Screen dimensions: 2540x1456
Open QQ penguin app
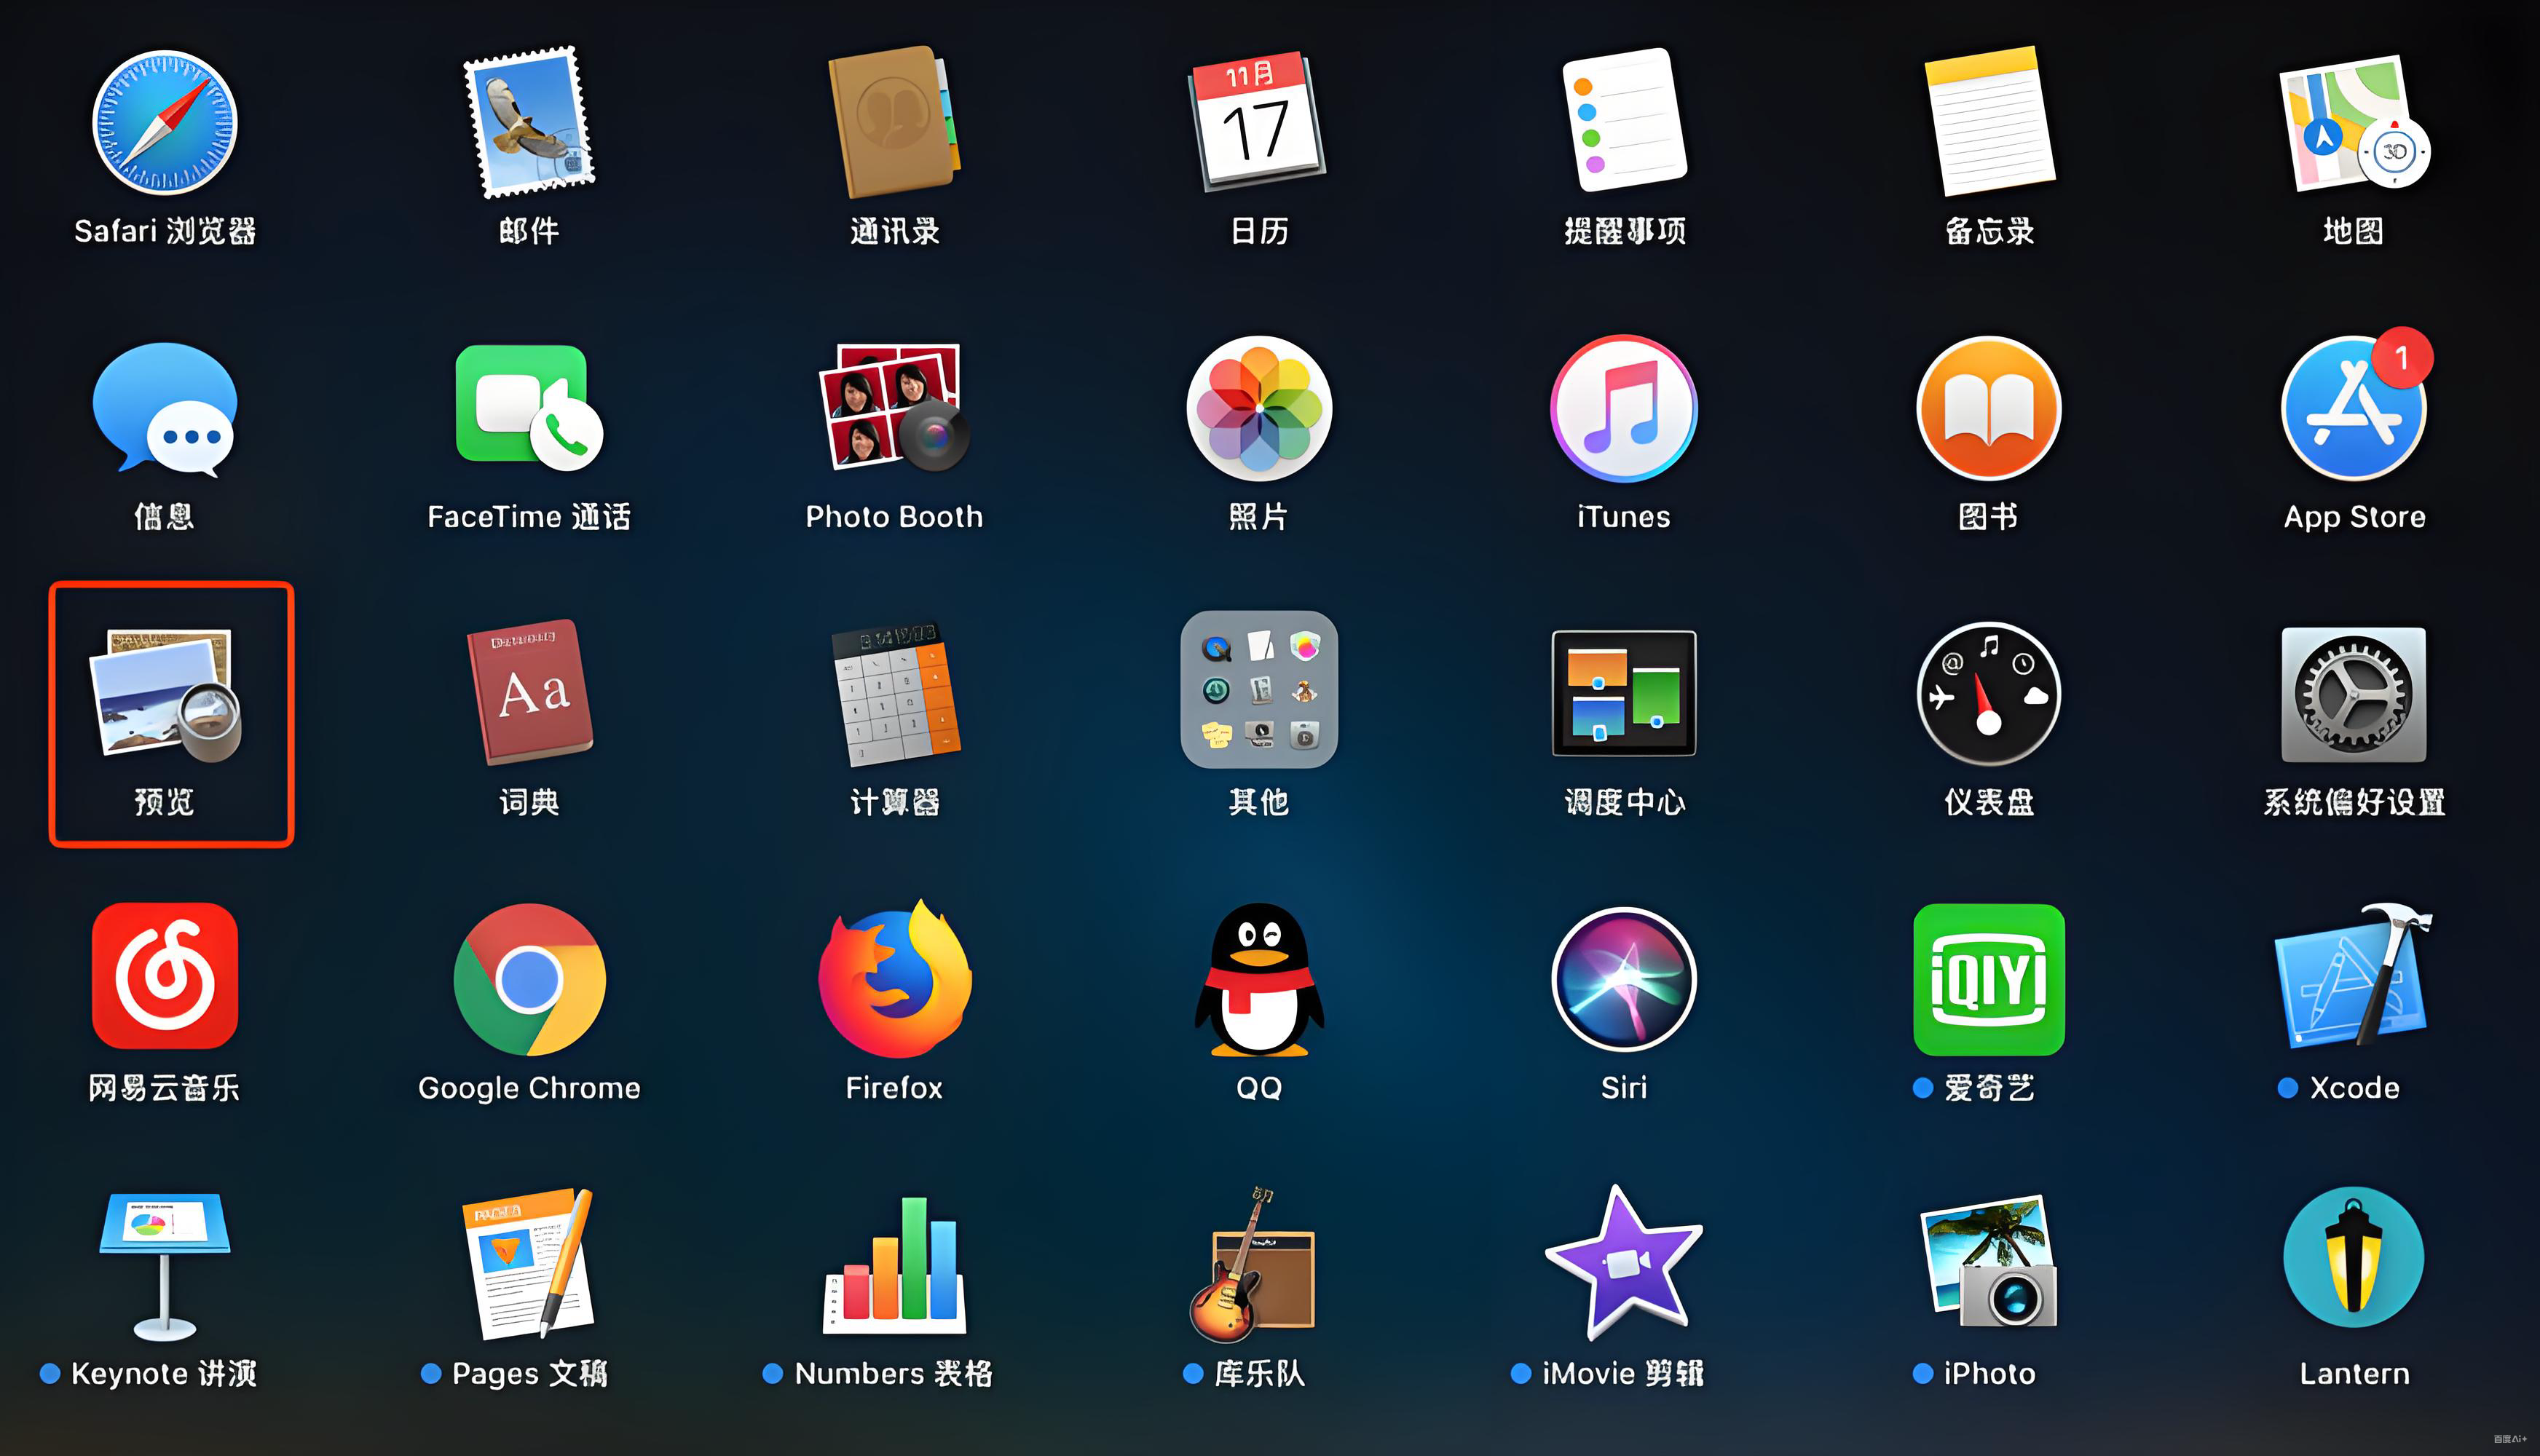tap(1258, 979)
